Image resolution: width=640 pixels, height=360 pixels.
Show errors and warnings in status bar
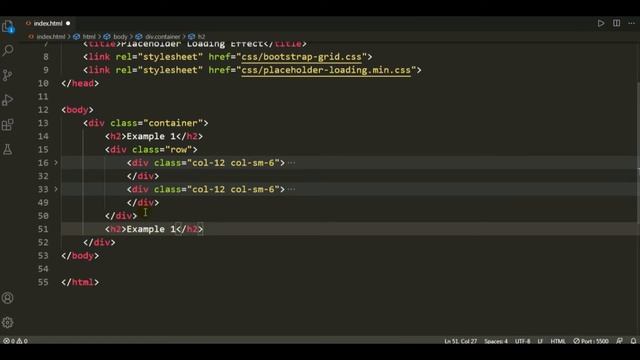(x=16, y=341)
